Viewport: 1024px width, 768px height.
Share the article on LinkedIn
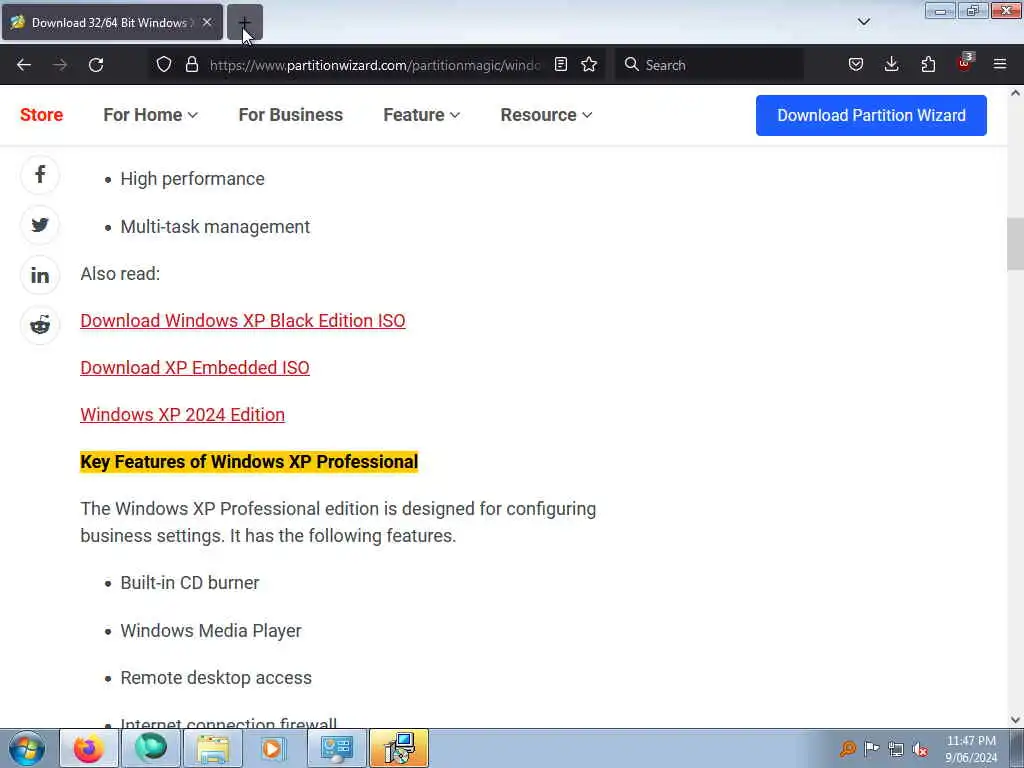[40, 276]
